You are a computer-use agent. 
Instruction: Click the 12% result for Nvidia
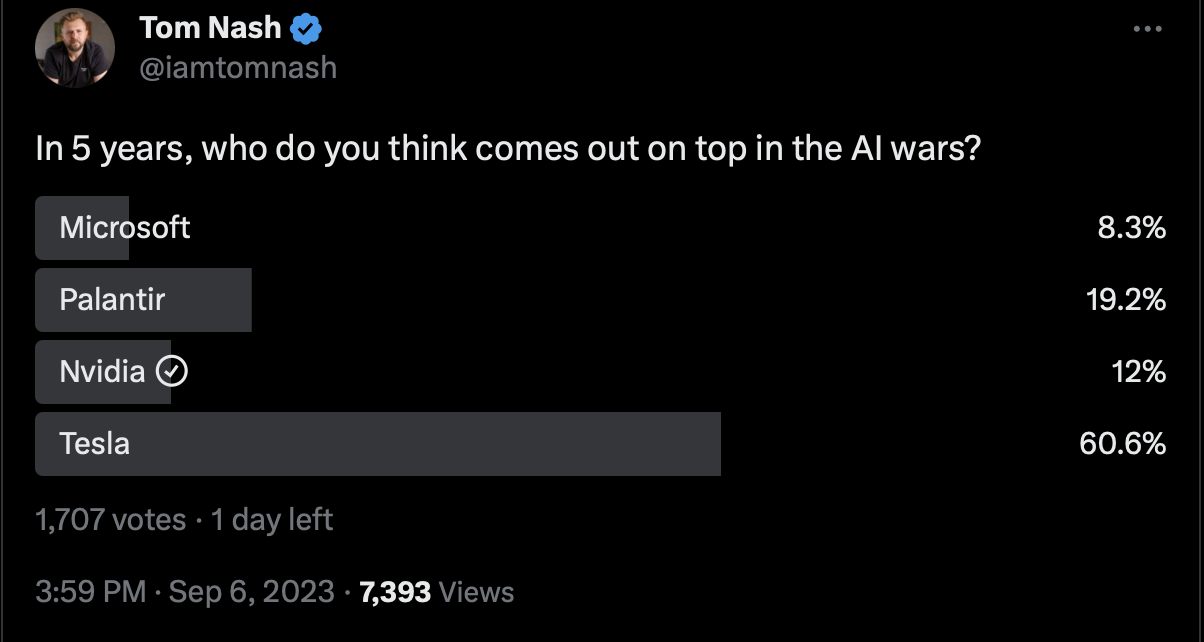click(1138, 372)
